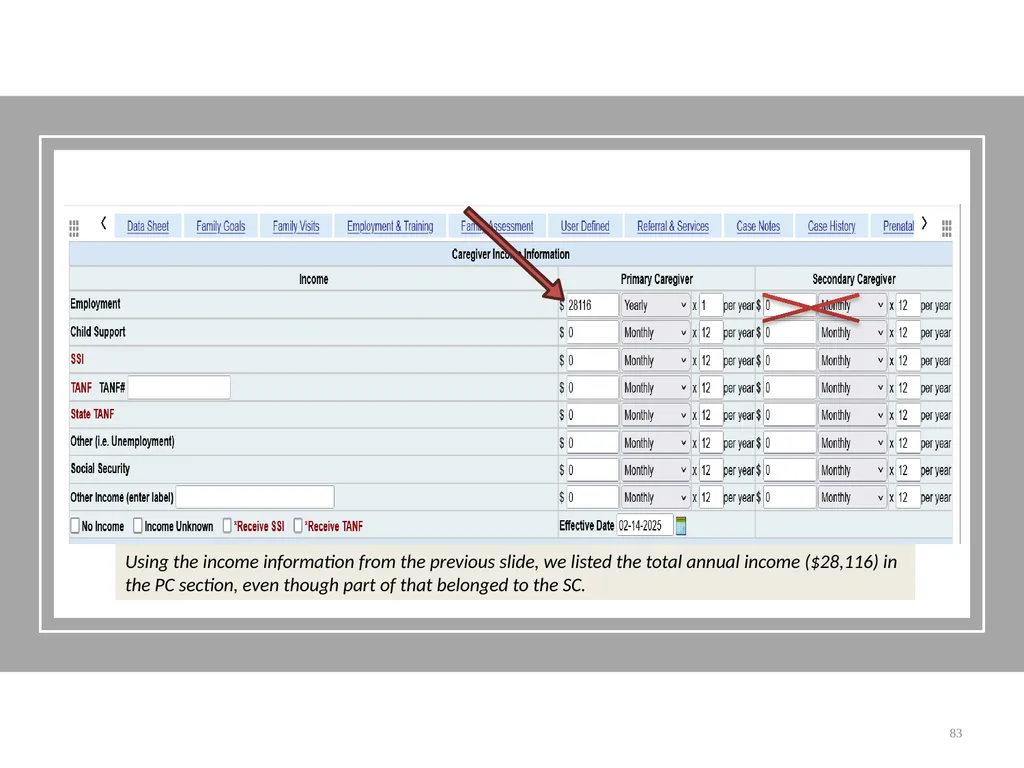Click Primary Caregiver Child Support amount field
The image size is (1024, 768).
[592, 333]
